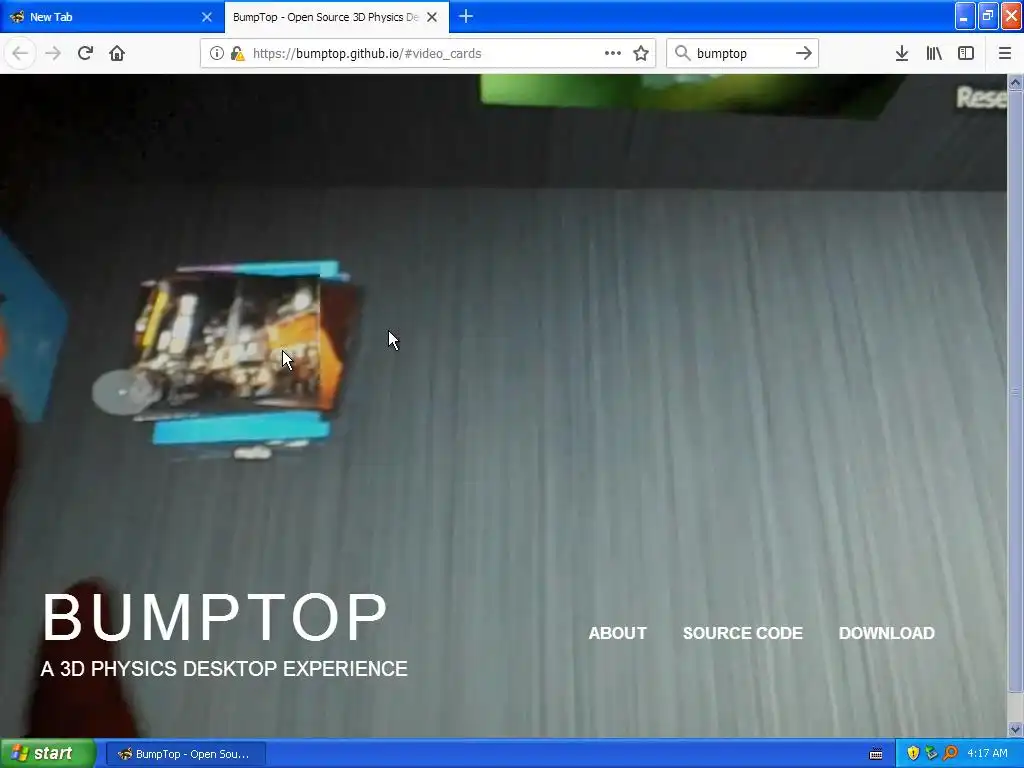Go forward to the next page
Viewport: 1024px width, 768px height.
[53, 53]
